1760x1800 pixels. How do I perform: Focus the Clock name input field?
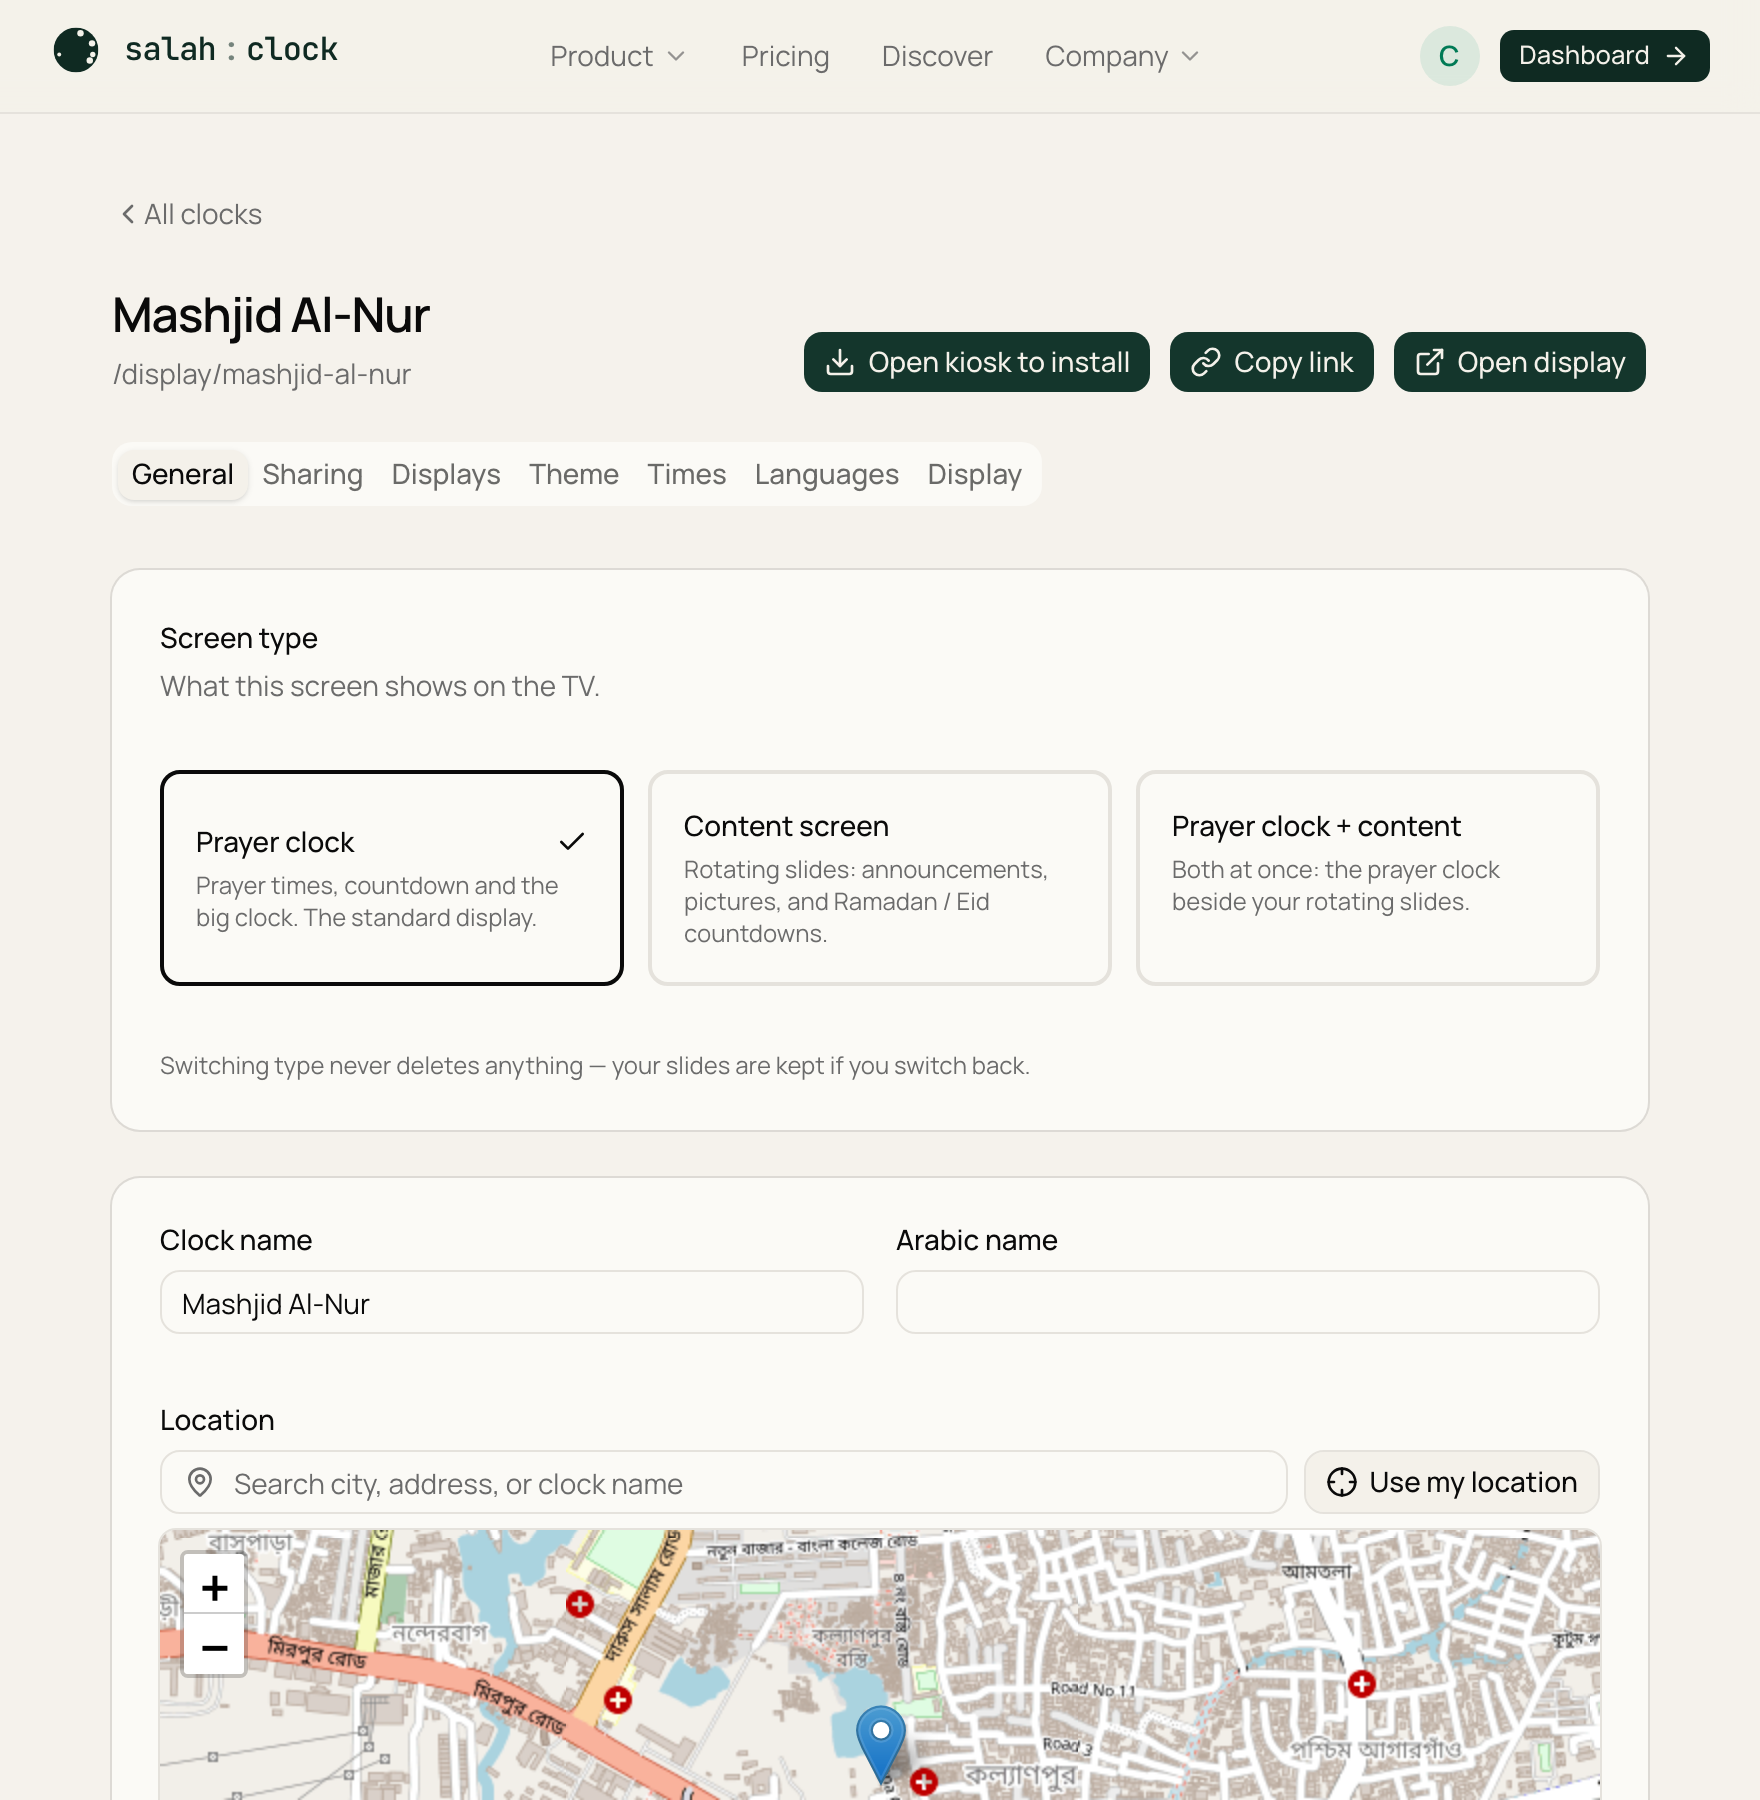click(512, 1302)
